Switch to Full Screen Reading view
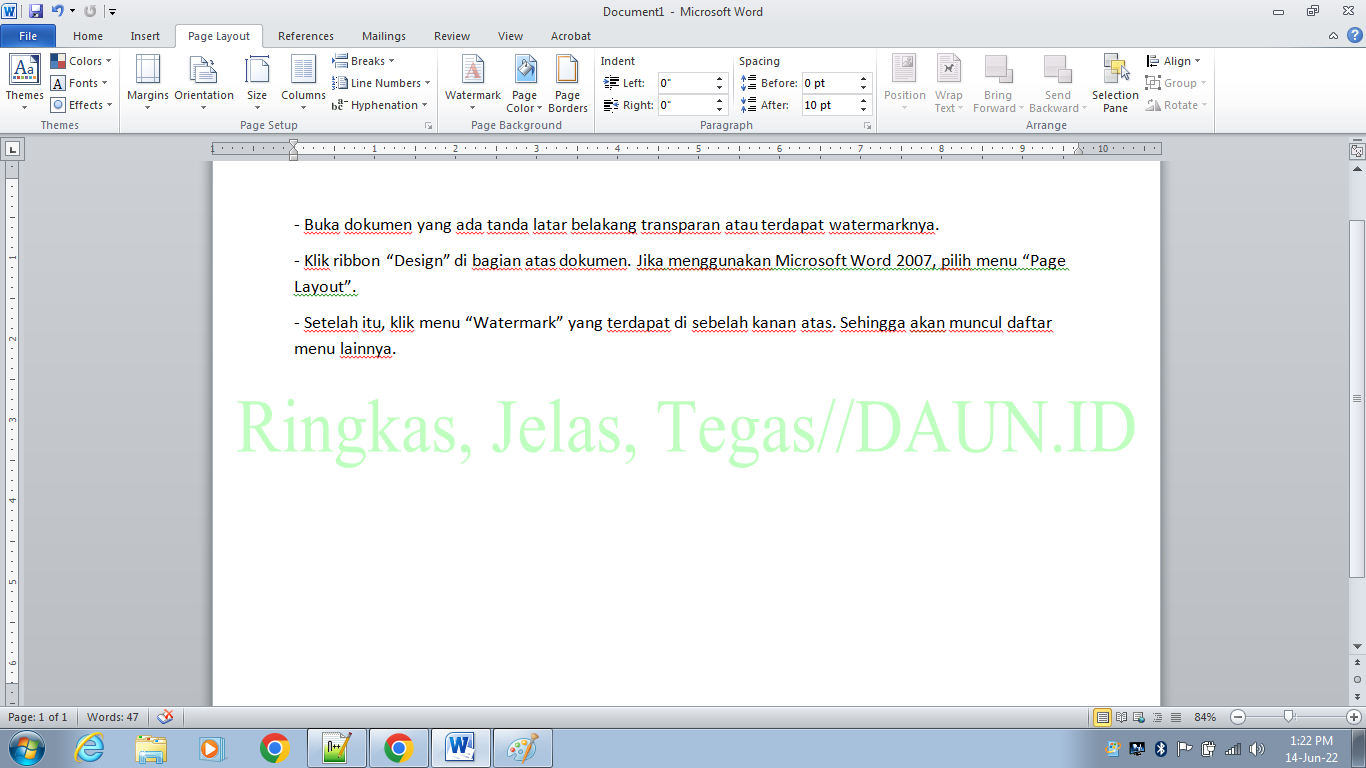The width and height of the screenshot is (1366, 768). (x=1122, y=717)
